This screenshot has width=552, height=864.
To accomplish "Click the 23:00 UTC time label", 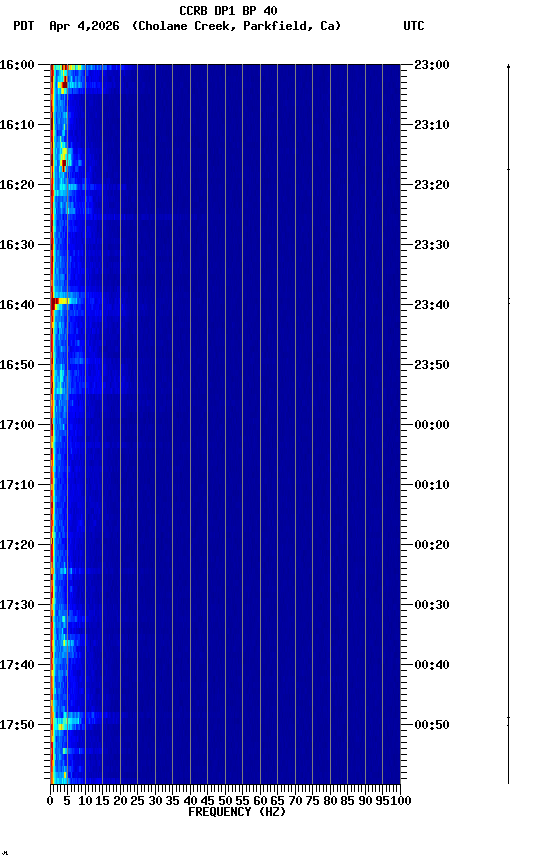I will coord(432,65).
